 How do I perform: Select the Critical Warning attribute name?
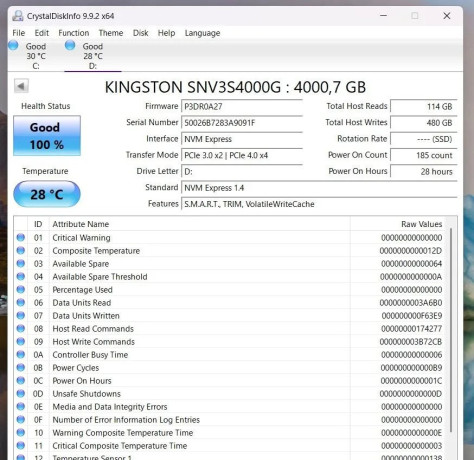[81, 238]
